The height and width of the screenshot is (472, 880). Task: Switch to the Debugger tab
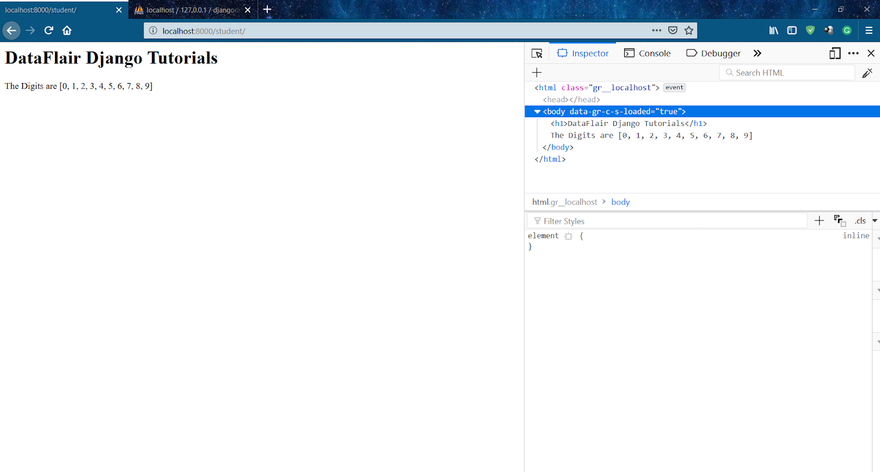[714, 53]
